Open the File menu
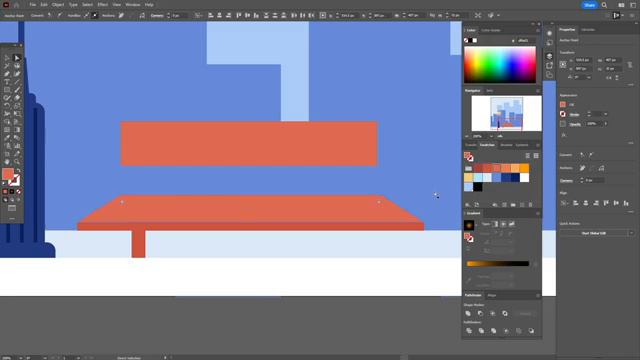The width and height of the screenshot is (640, 360). (33, 5)
